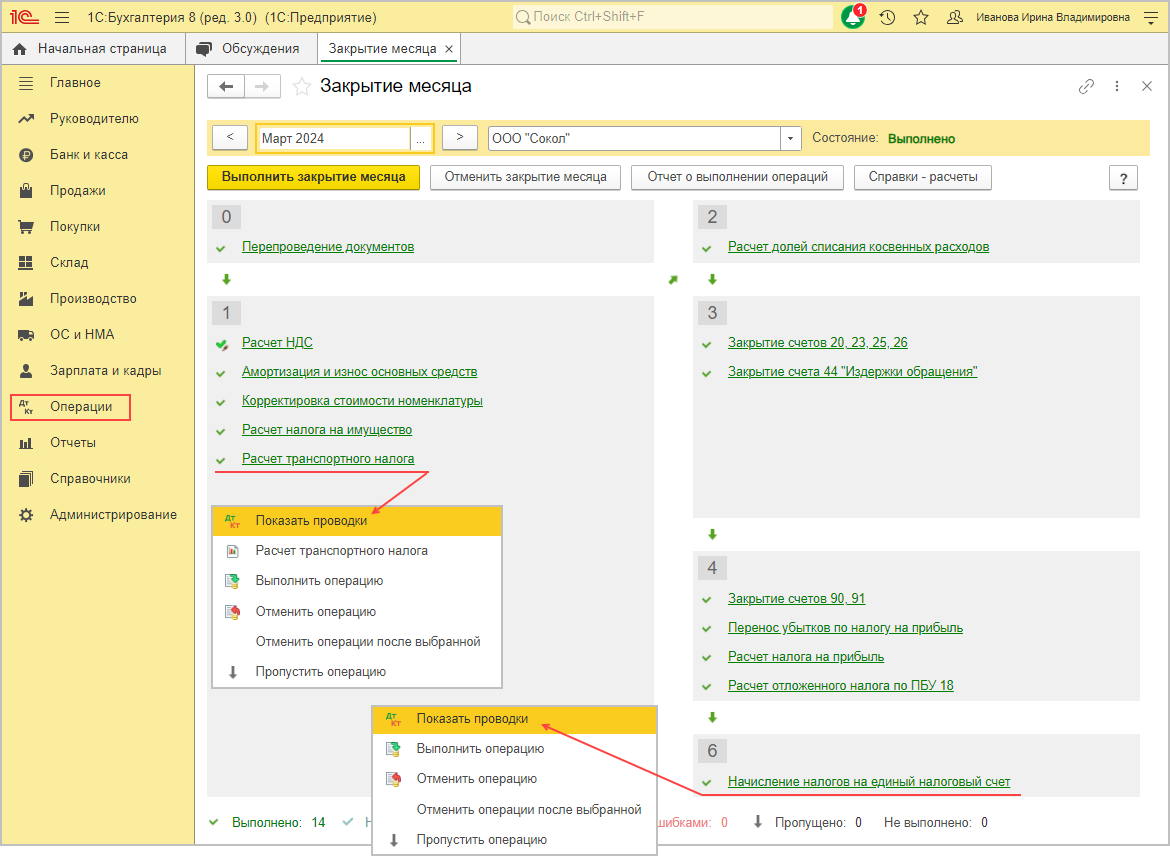
Task: Select Расчет транспортного налога menu item
Action: (357, 551)
